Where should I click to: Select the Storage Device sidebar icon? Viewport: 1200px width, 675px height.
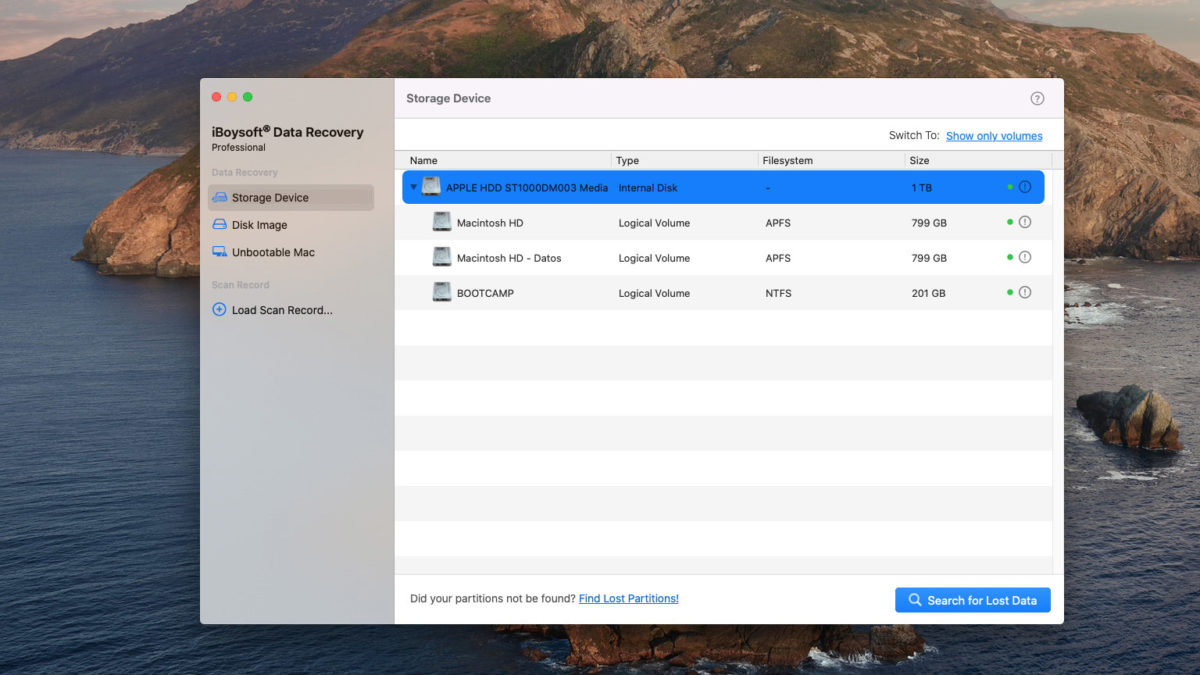point(220,197)
